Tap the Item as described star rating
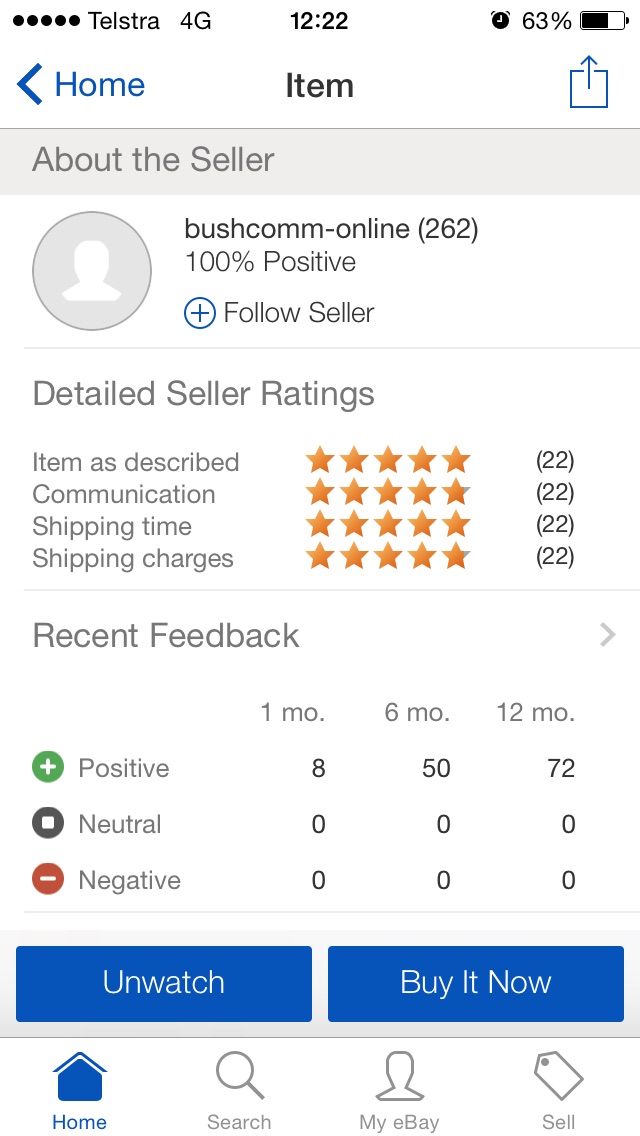 [388, 461]
